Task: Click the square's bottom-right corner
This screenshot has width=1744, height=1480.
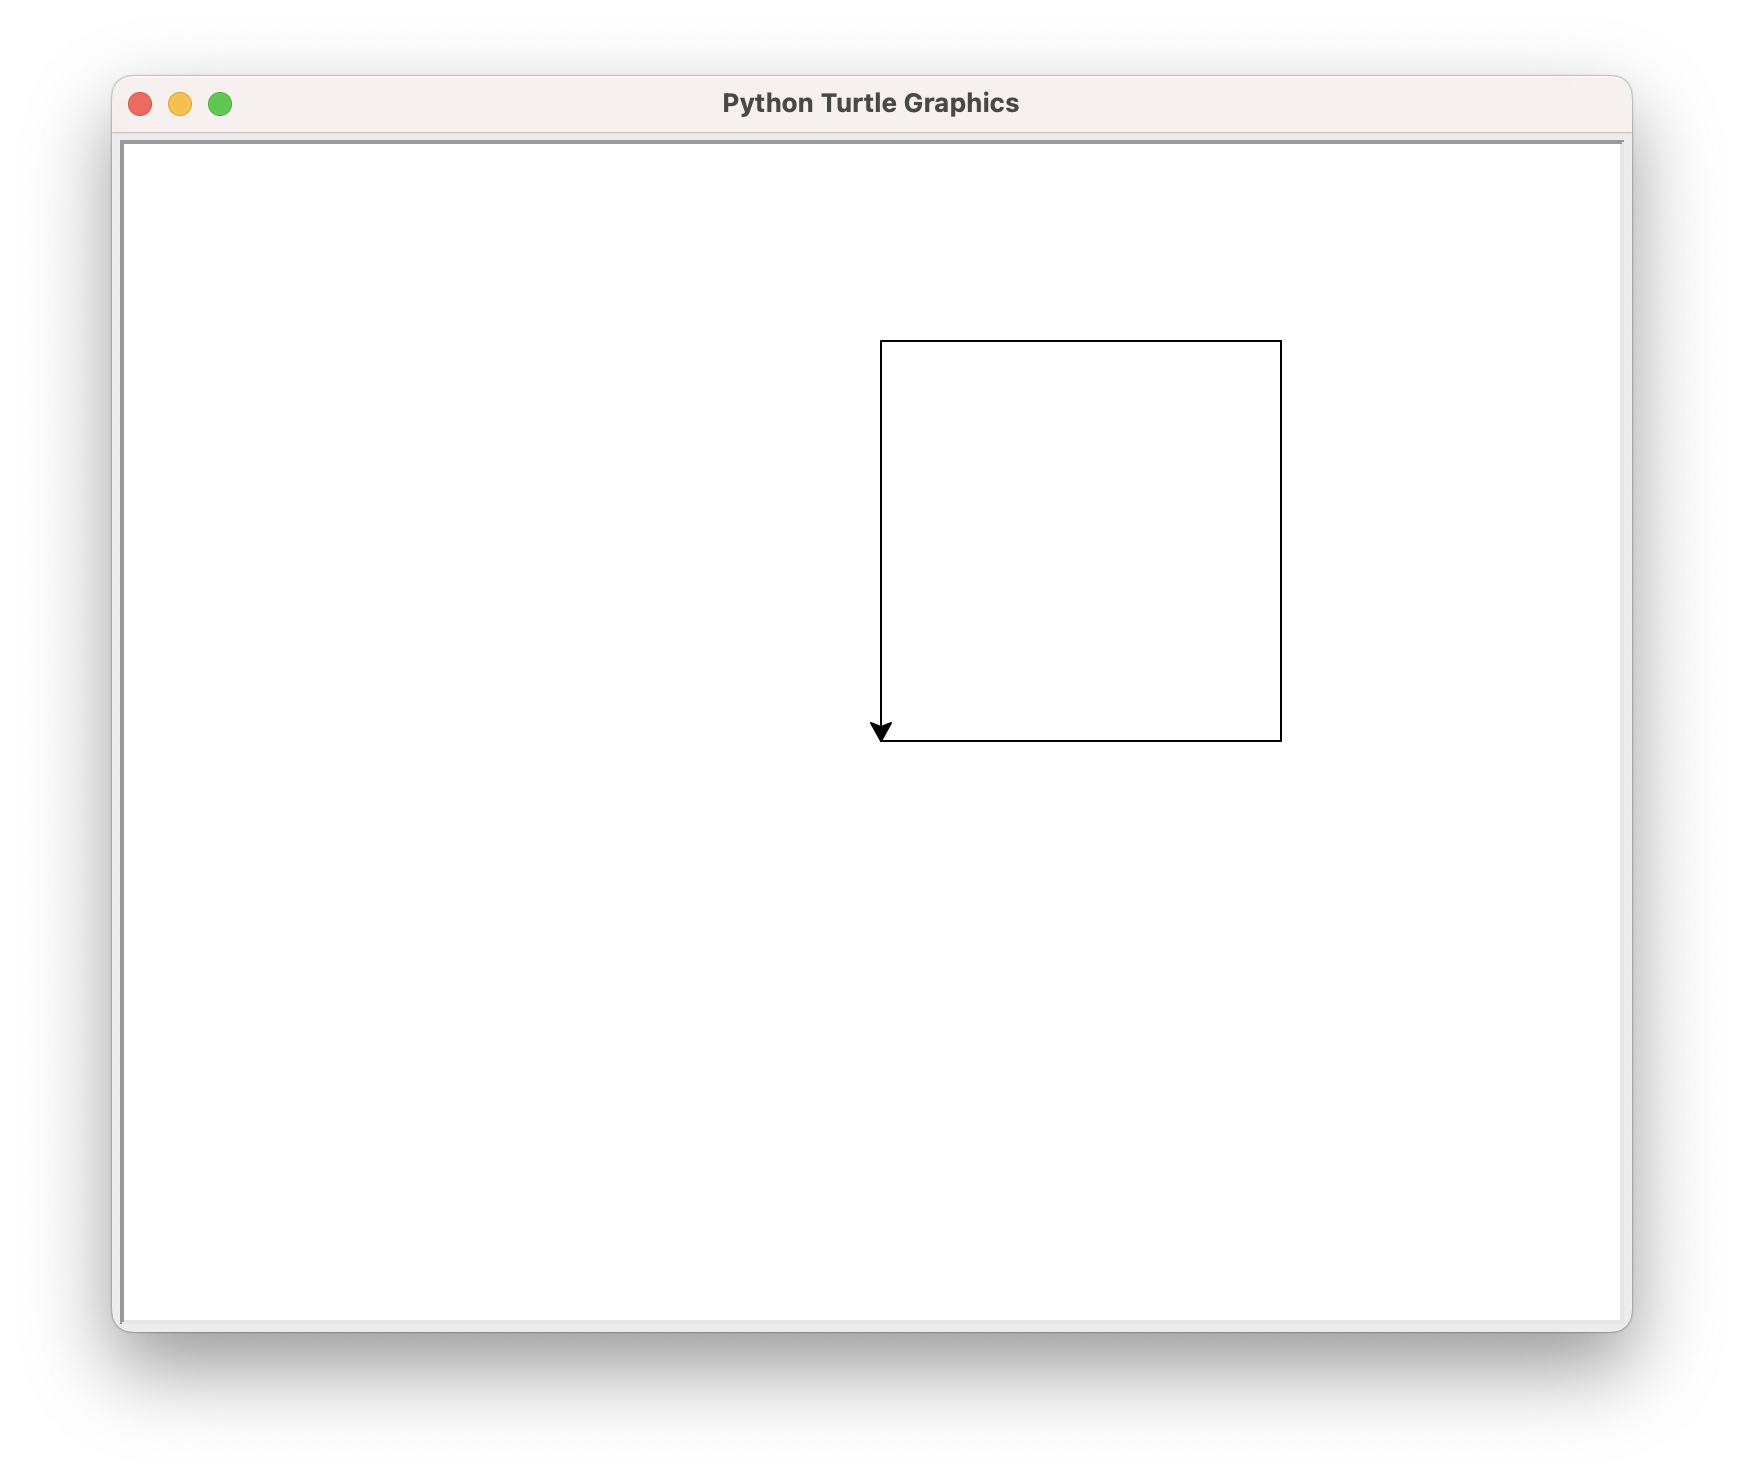Action: tap(1281, 741)
